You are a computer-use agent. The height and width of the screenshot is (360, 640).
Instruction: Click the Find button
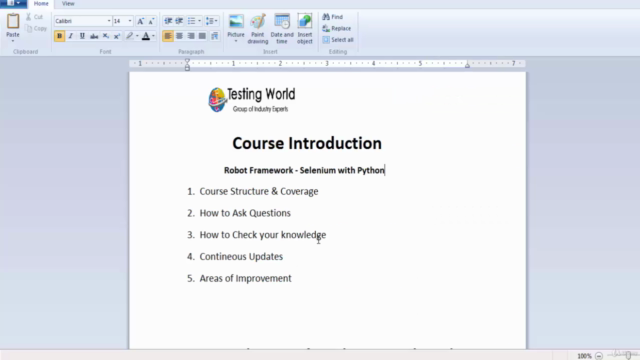click(333, 17)
